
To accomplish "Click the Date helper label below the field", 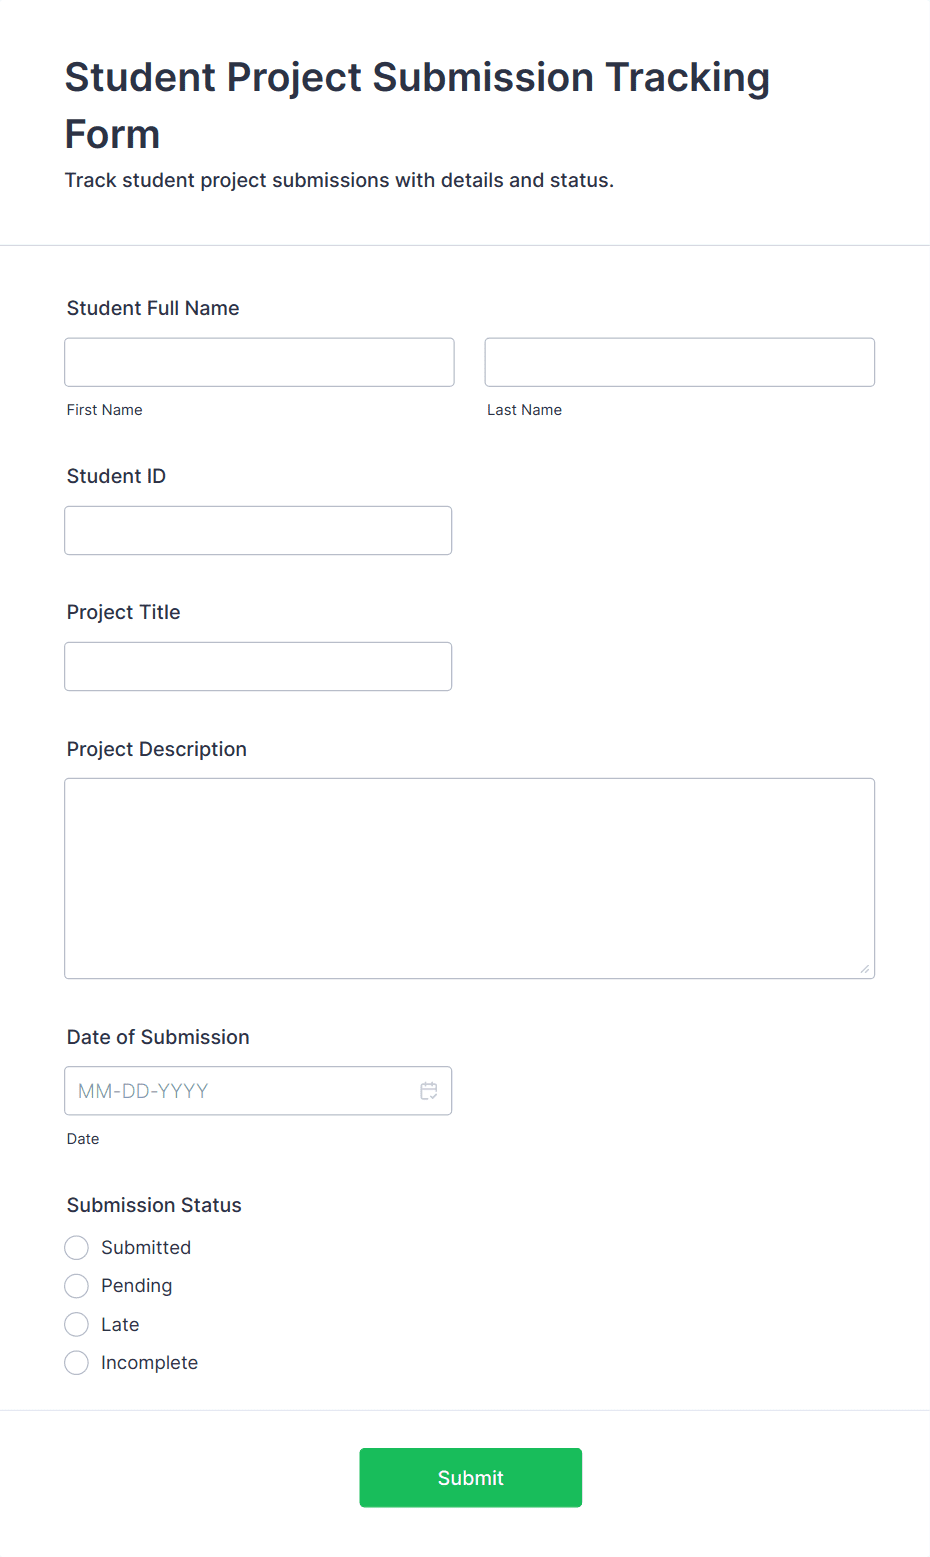I will point(83,1139).
